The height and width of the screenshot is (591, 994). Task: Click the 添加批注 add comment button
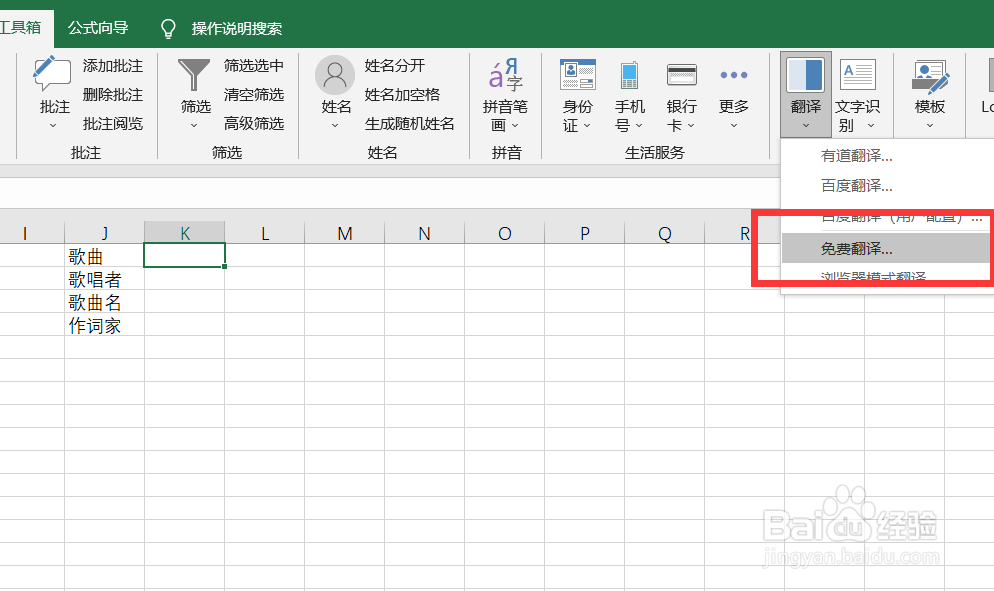click(x=113, y=66)
